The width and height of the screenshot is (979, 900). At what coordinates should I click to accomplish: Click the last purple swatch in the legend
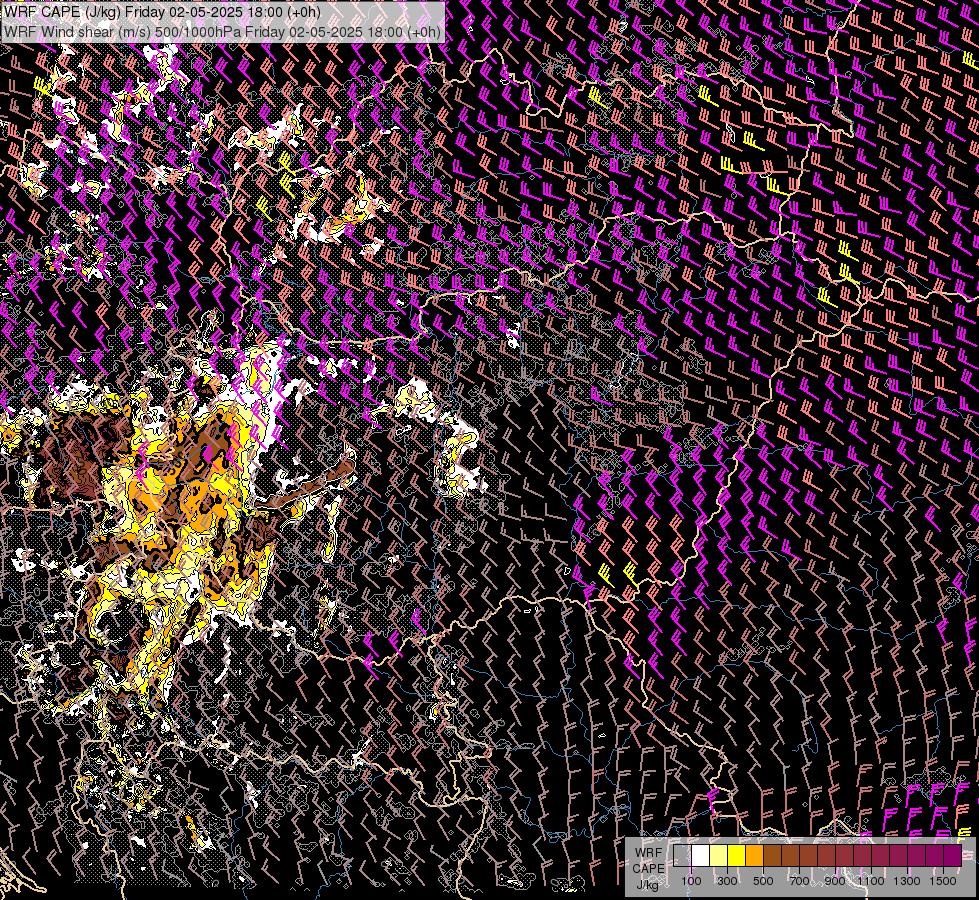point(953,855)
